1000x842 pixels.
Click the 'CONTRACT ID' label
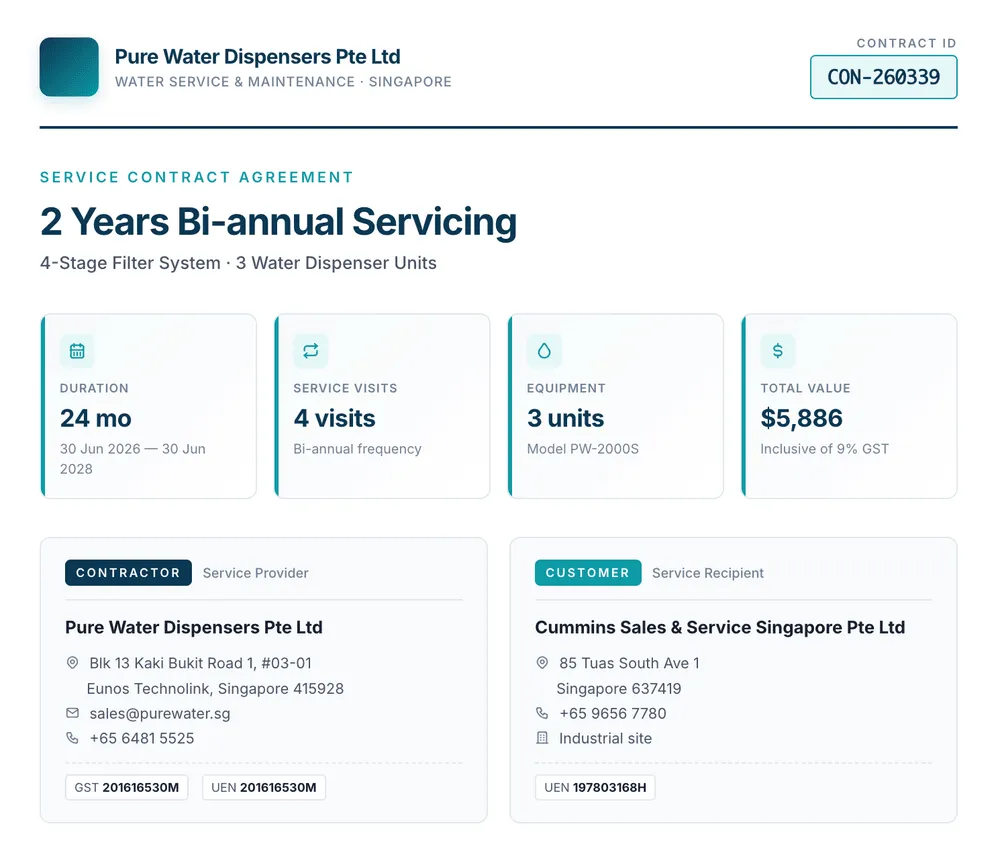[907, 43]
